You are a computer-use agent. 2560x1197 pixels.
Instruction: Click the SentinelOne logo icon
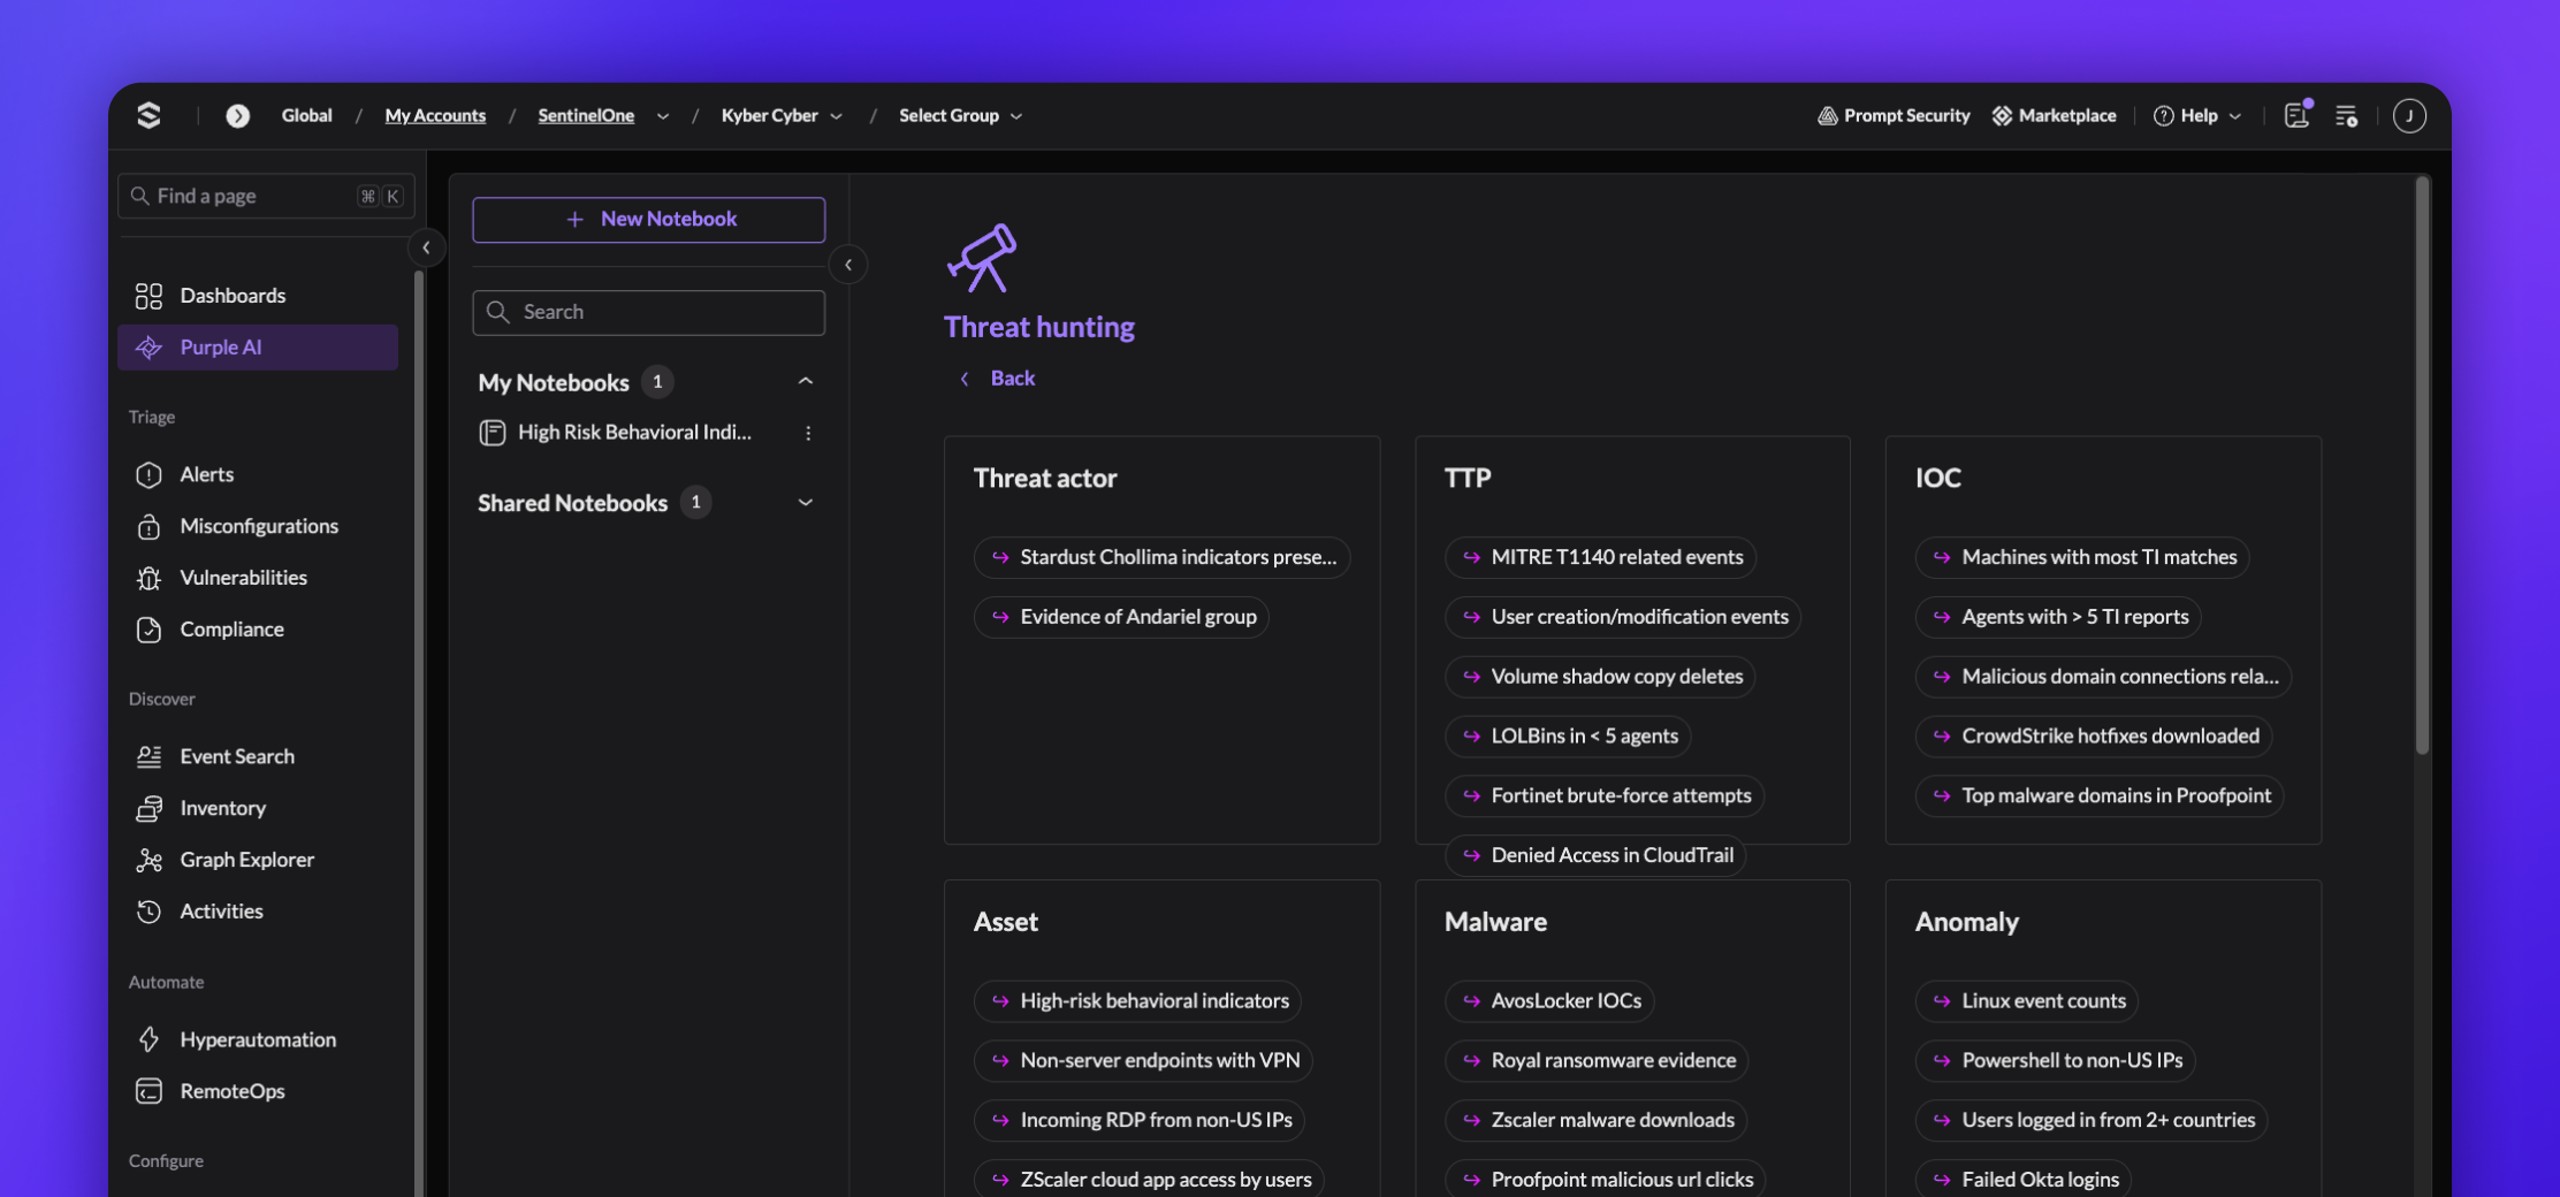tap(148, 115)
